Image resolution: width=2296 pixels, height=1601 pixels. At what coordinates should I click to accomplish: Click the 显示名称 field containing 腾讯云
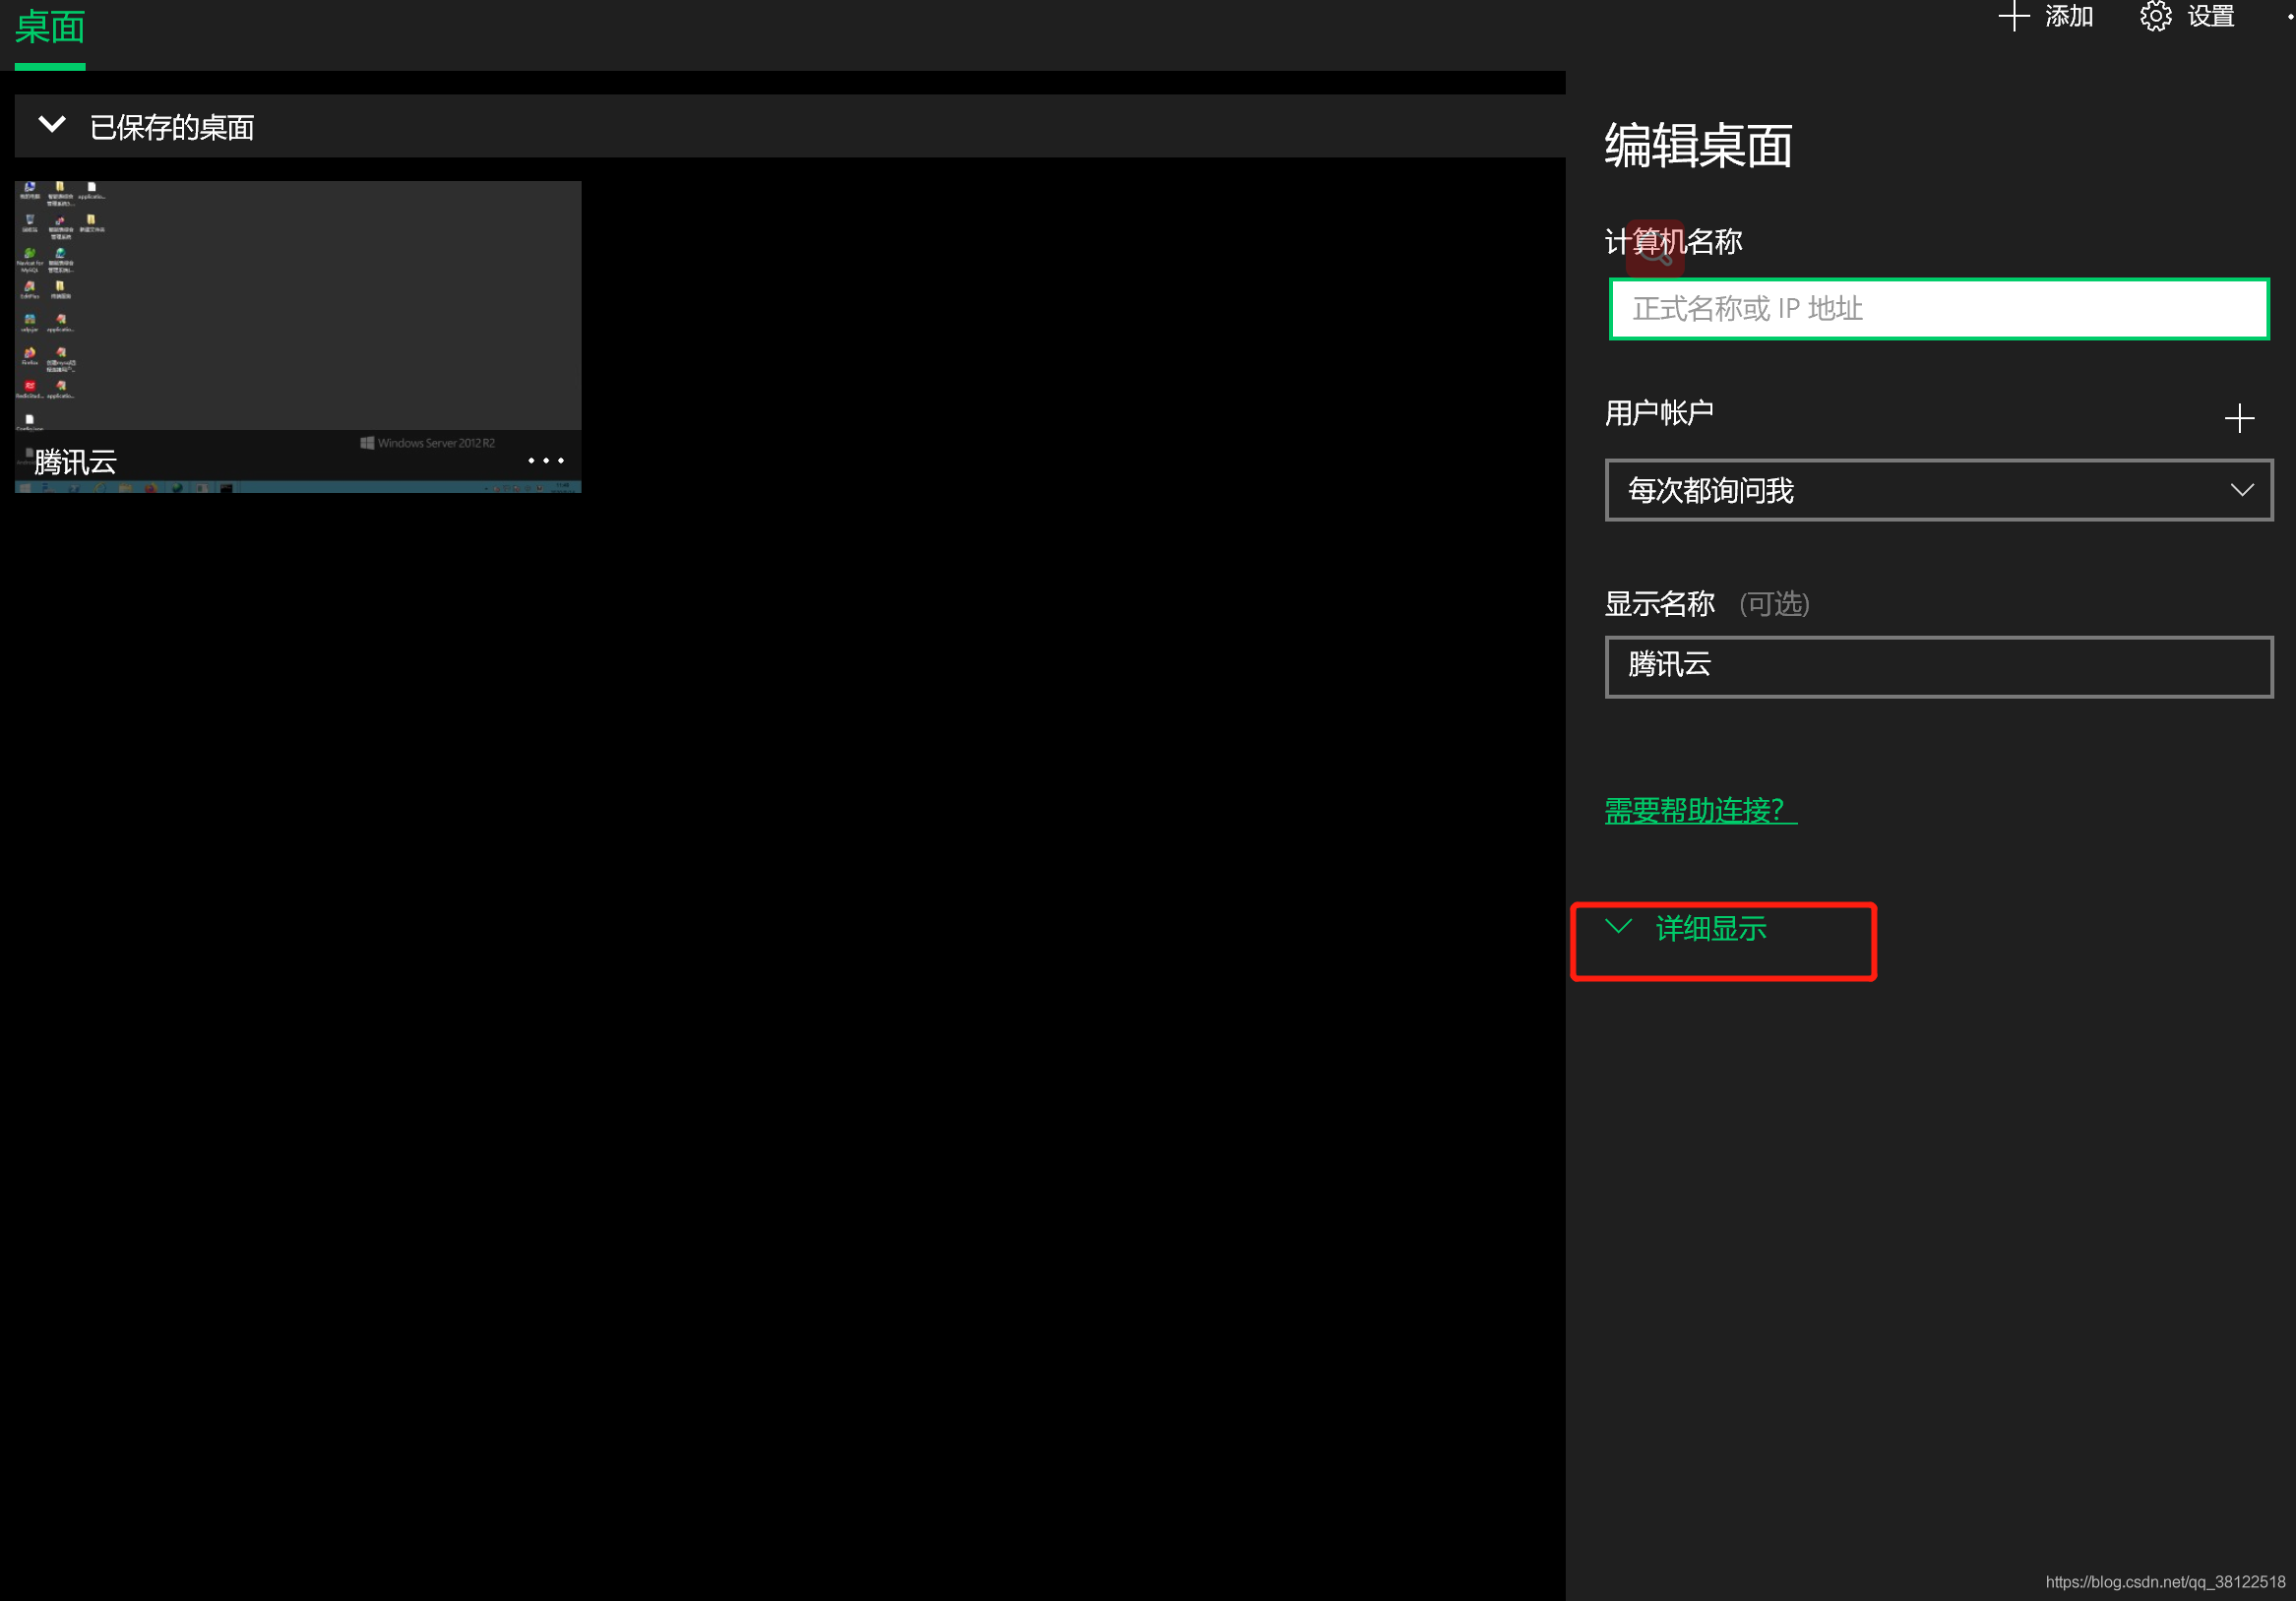tap(1939, 666)
